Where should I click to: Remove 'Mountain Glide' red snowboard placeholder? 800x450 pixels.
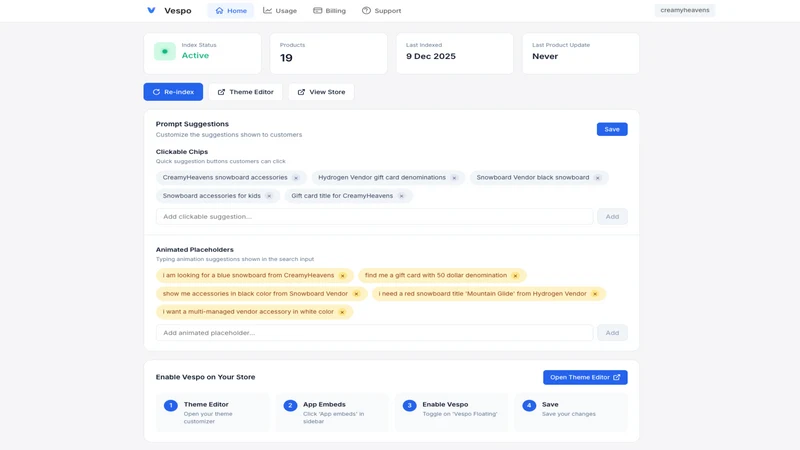595,294
